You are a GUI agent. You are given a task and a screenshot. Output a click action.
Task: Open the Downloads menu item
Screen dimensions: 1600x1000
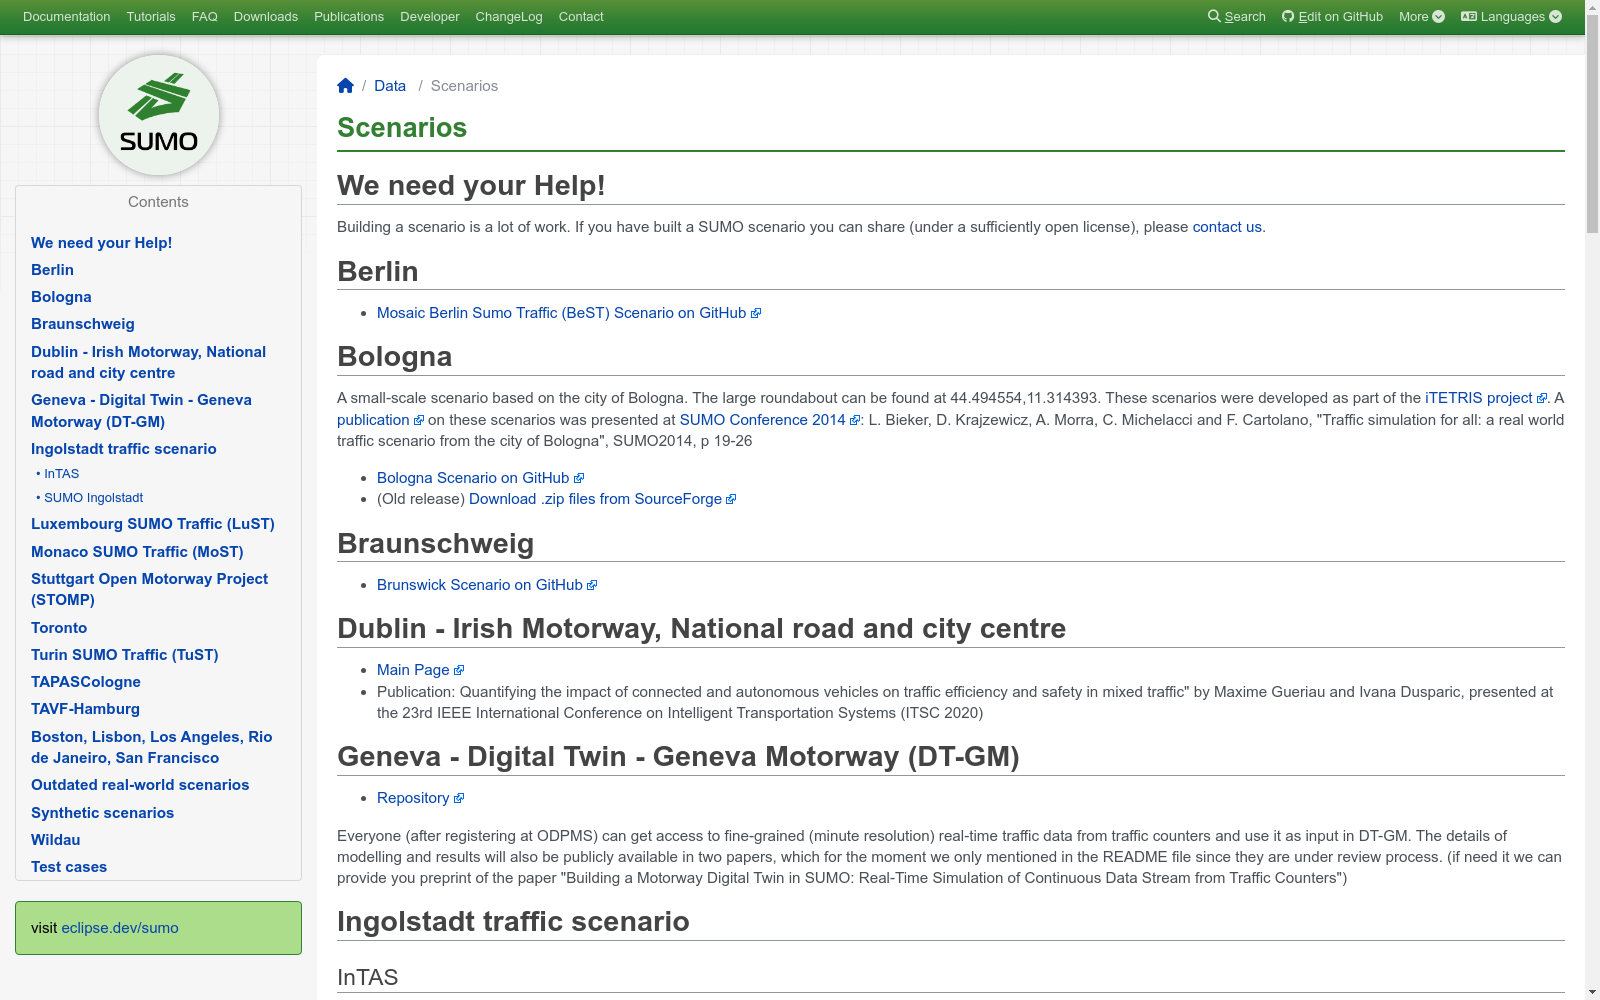tap(266, 17)
